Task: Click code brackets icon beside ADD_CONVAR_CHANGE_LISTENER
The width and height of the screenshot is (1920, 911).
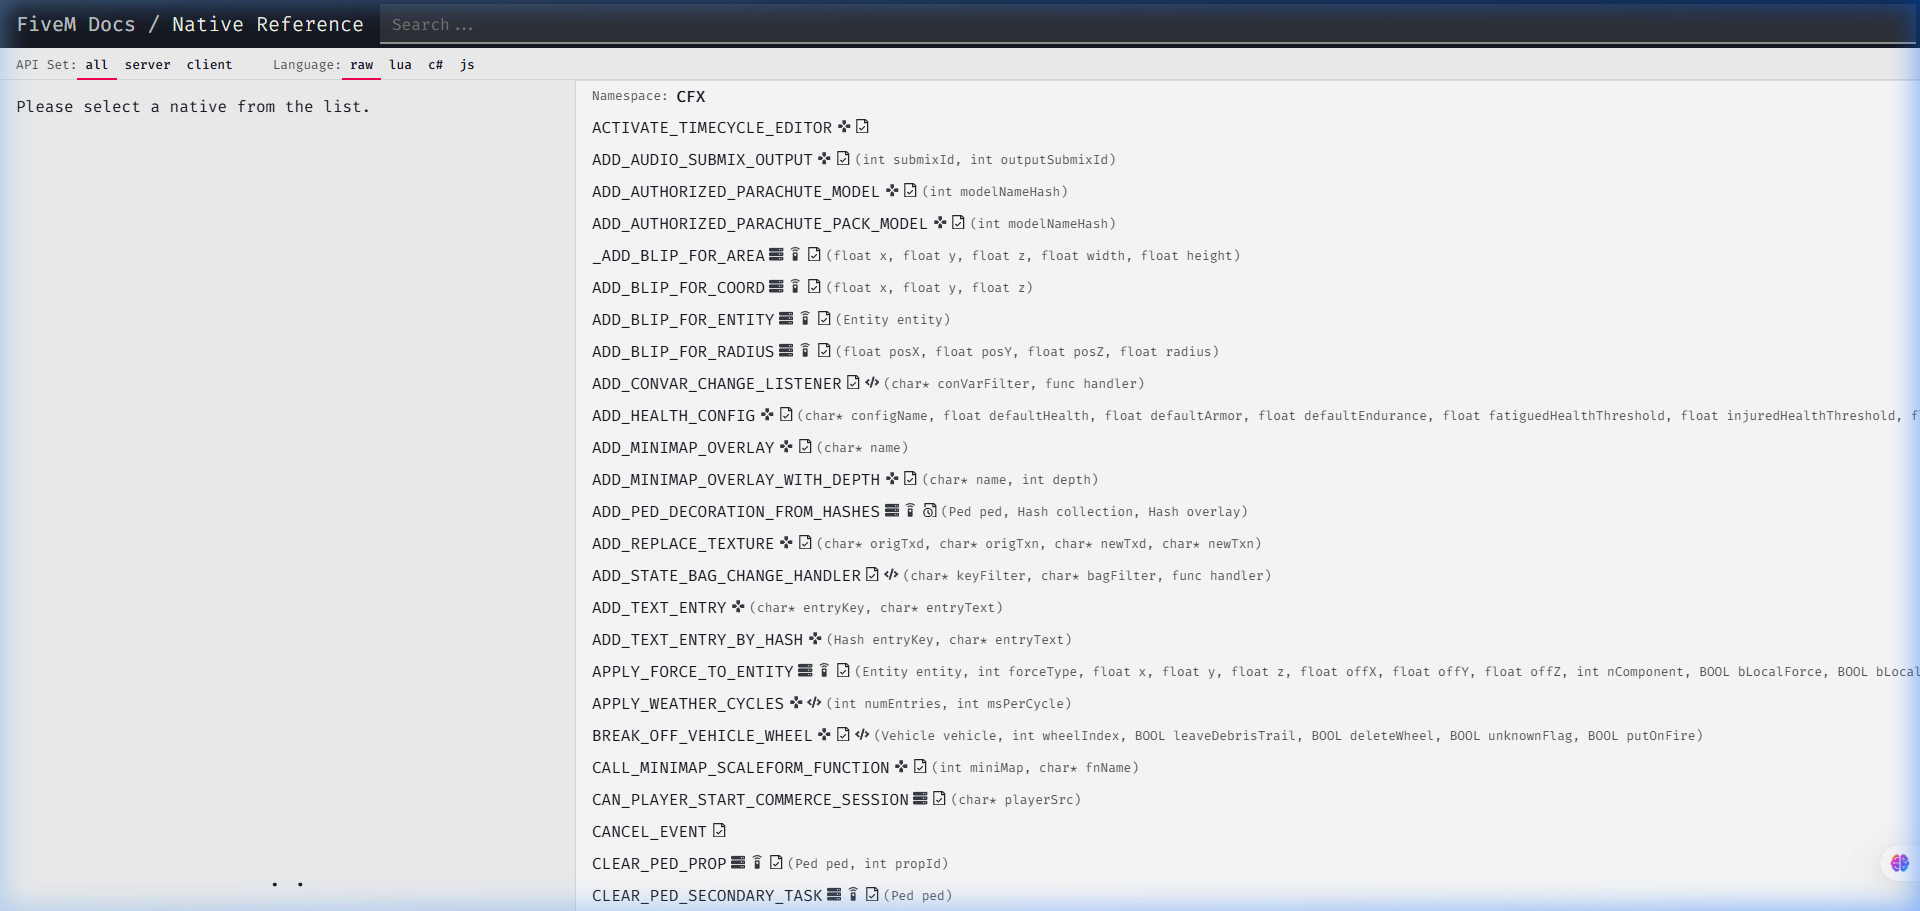Action: click(872, 383)
